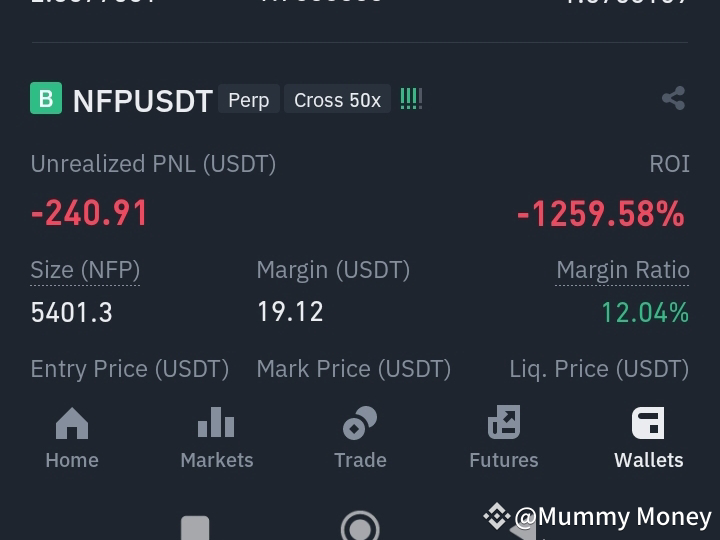Viewport: 720px width, 540px height.
Task: Tap the Android home circle button
Action: point(360,527)
